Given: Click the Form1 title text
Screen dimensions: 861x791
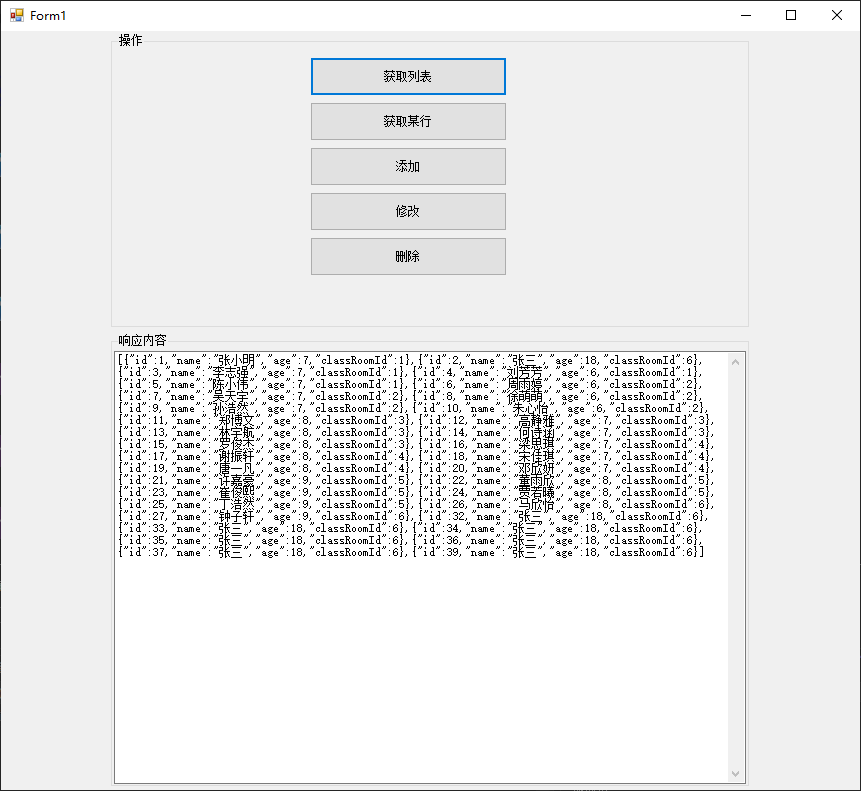Looking at the screenshot, I should (48, 15).
